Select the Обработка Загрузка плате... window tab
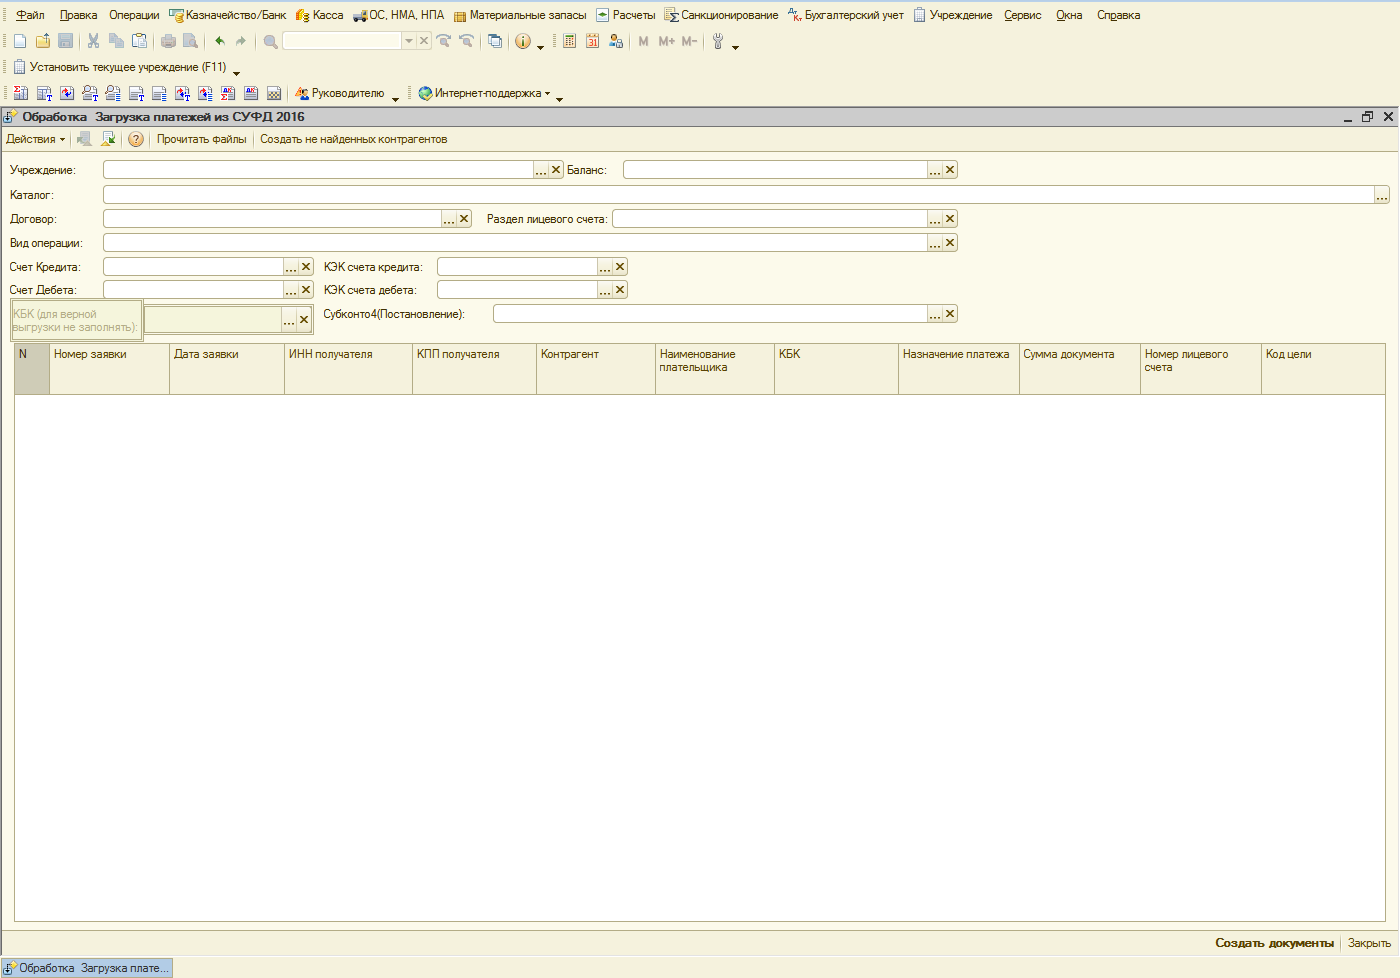 click(86, 968)
